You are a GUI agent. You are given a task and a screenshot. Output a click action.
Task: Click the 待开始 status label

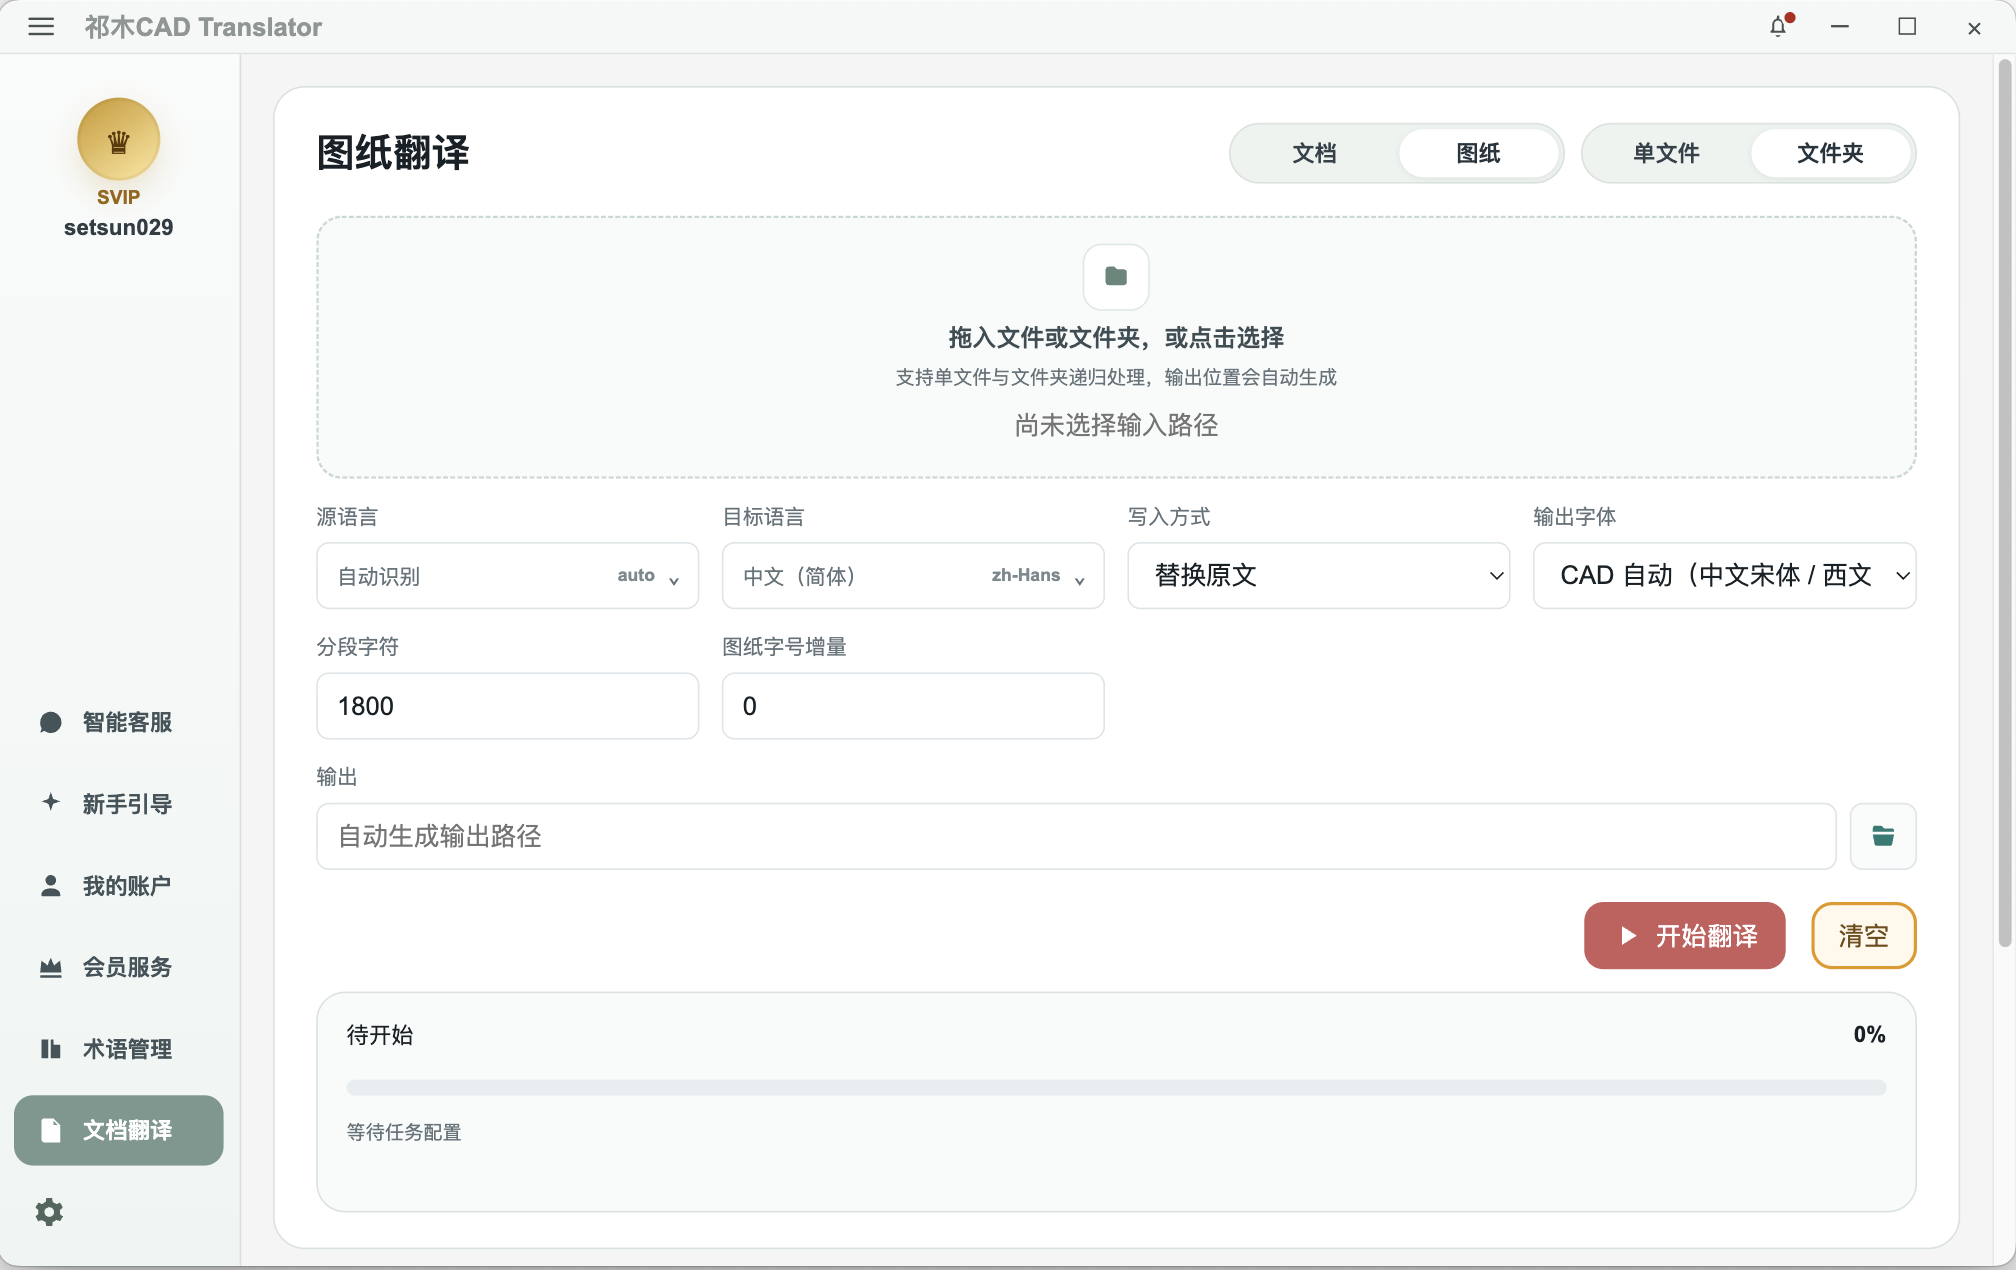coord(380,1035)
